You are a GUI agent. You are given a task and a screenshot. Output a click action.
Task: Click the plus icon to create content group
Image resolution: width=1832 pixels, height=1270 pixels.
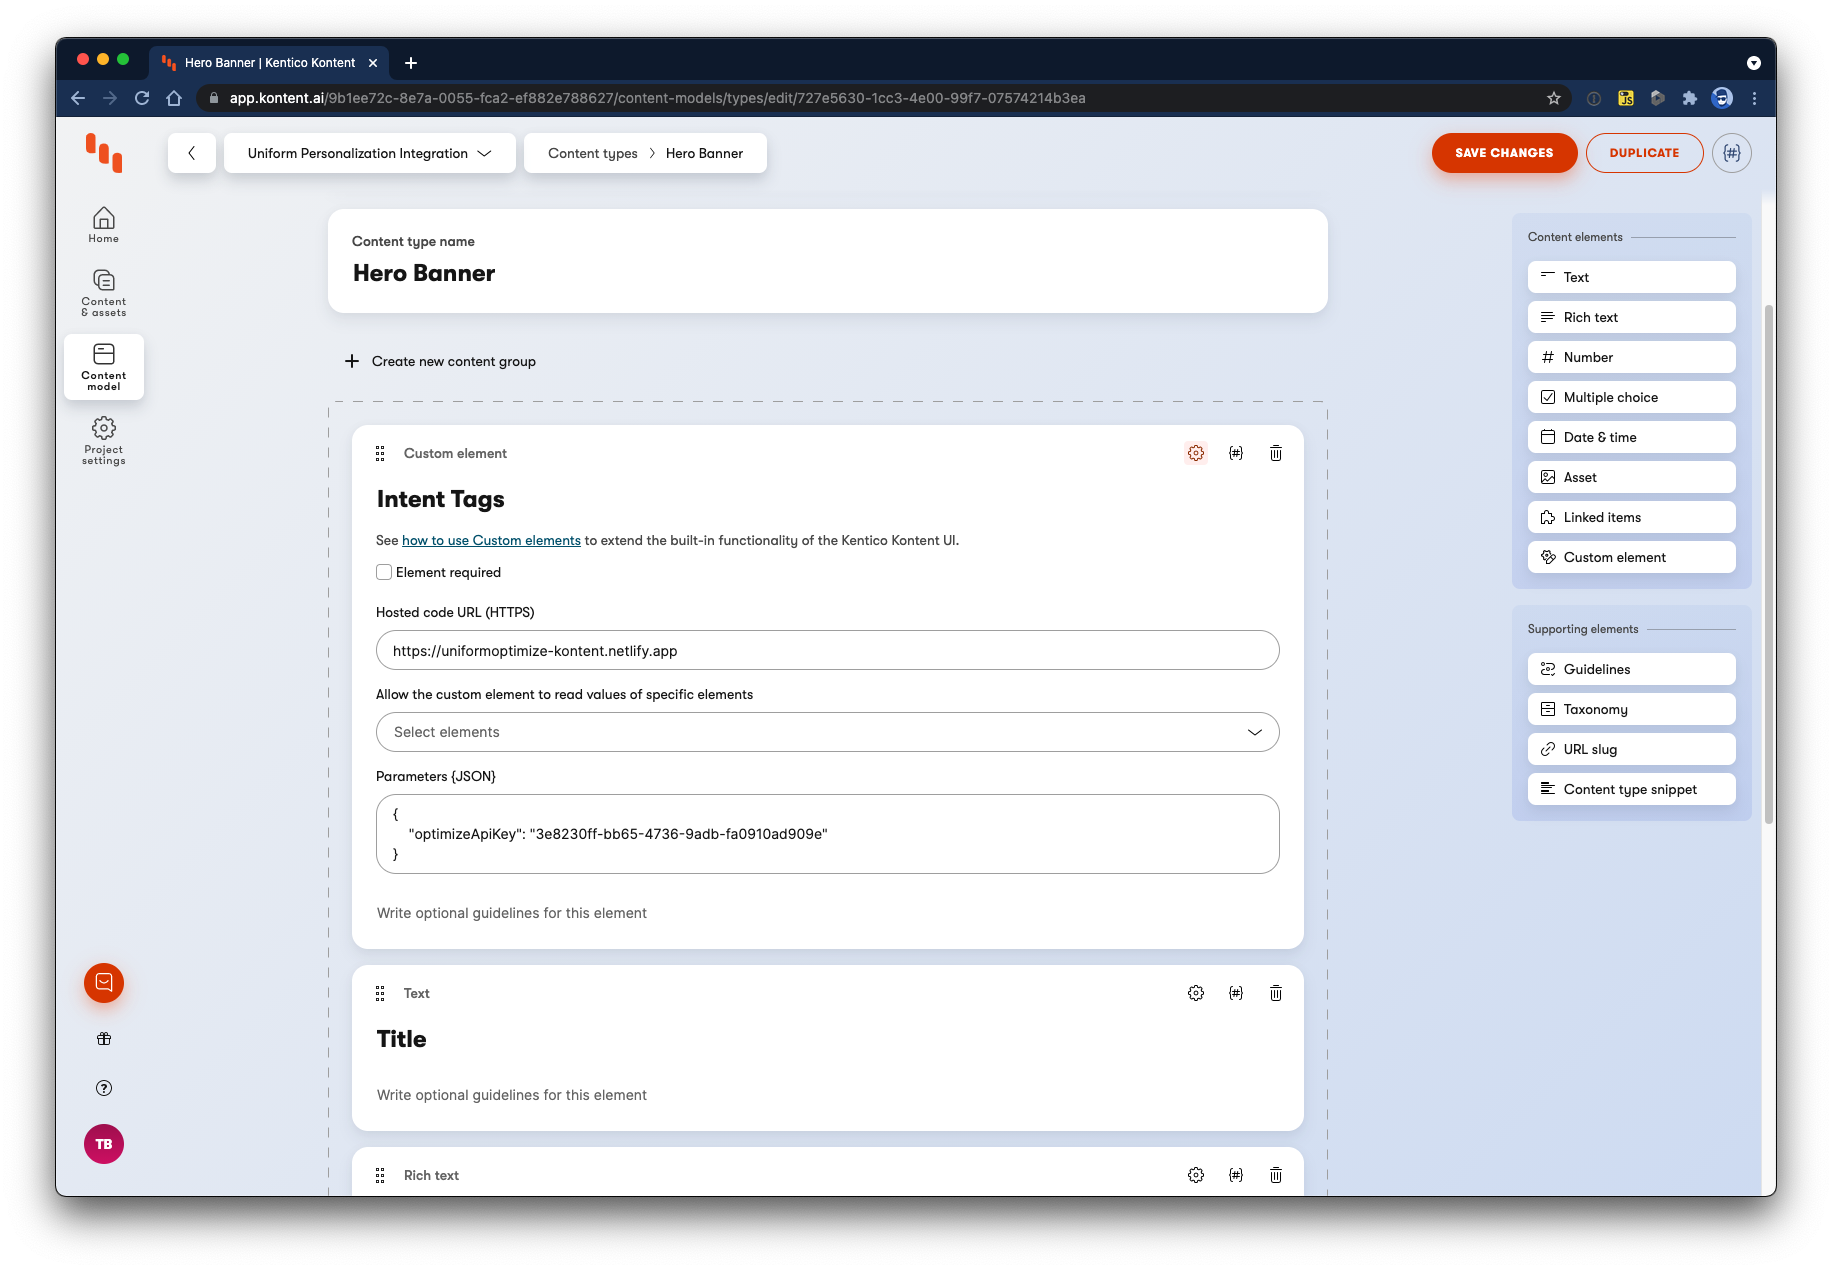click(x=352, y=361)
